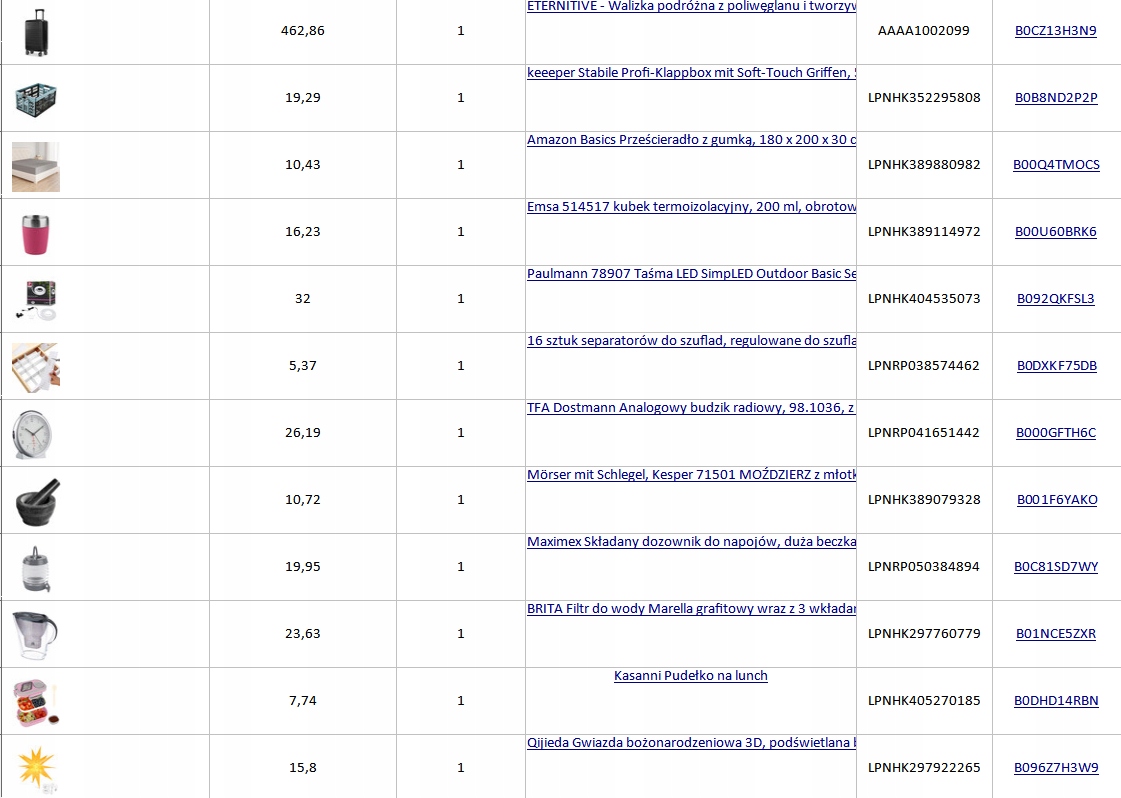Select the price cell 19,95
The width and height of the screenshot is (1121, 798).
(302, 566)
